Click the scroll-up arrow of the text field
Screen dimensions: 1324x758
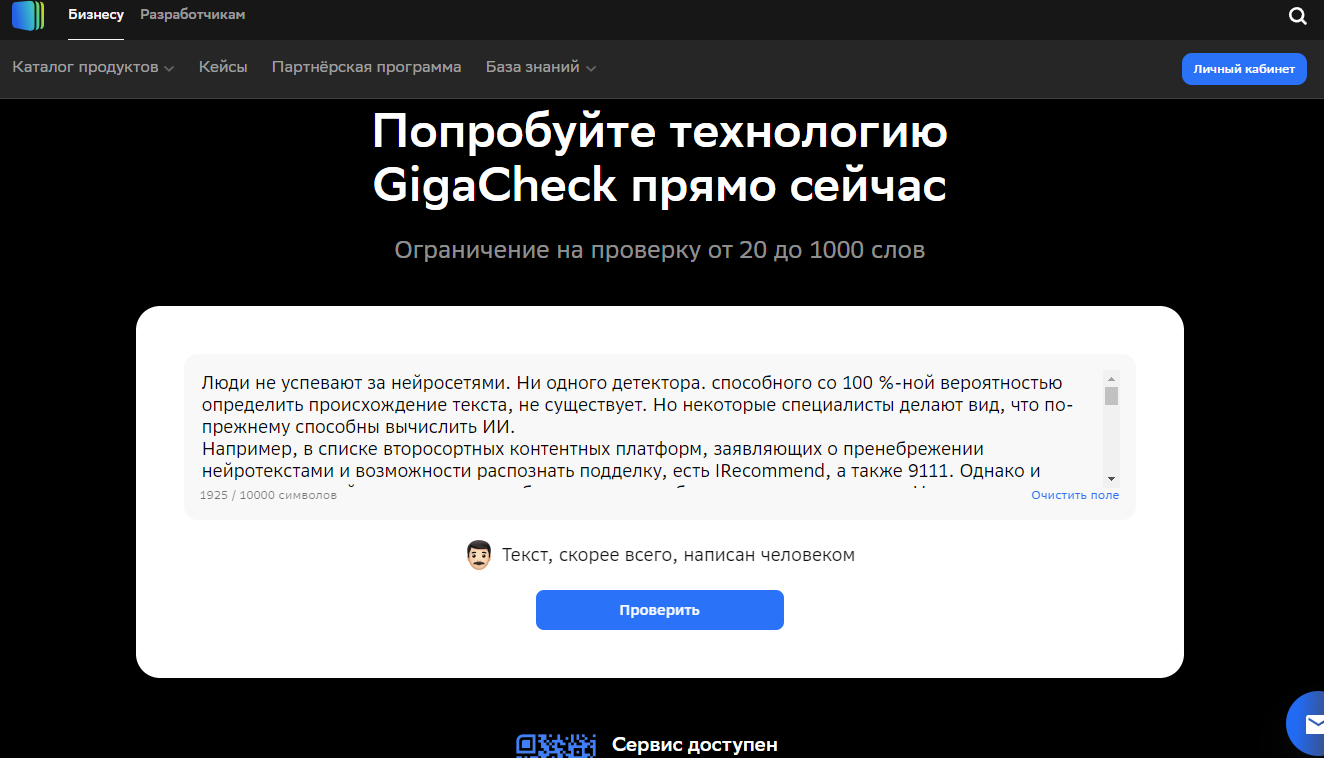click(x=1111, y=378)
